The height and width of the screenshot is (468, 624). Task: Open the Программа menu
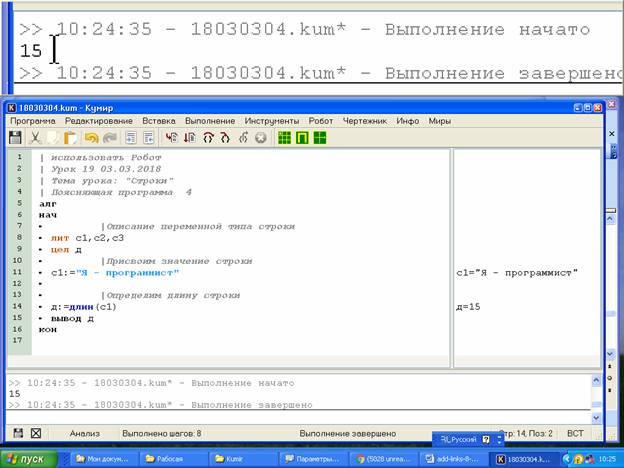pyautogui.click(x=33, y=121)
